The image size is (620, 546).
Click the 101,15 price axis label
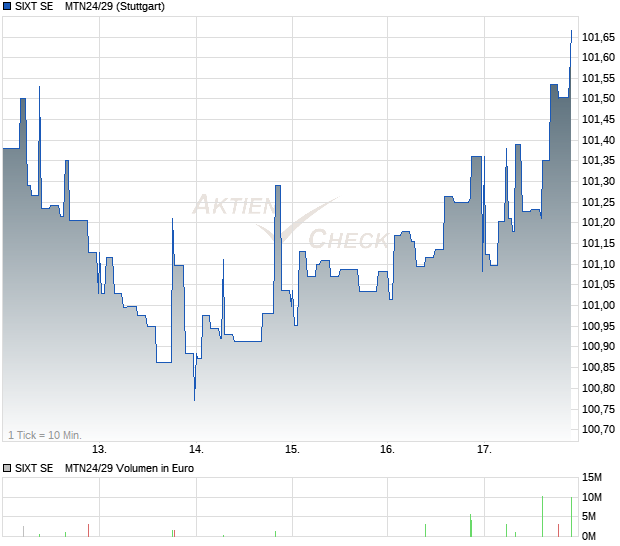click(598, 243)
